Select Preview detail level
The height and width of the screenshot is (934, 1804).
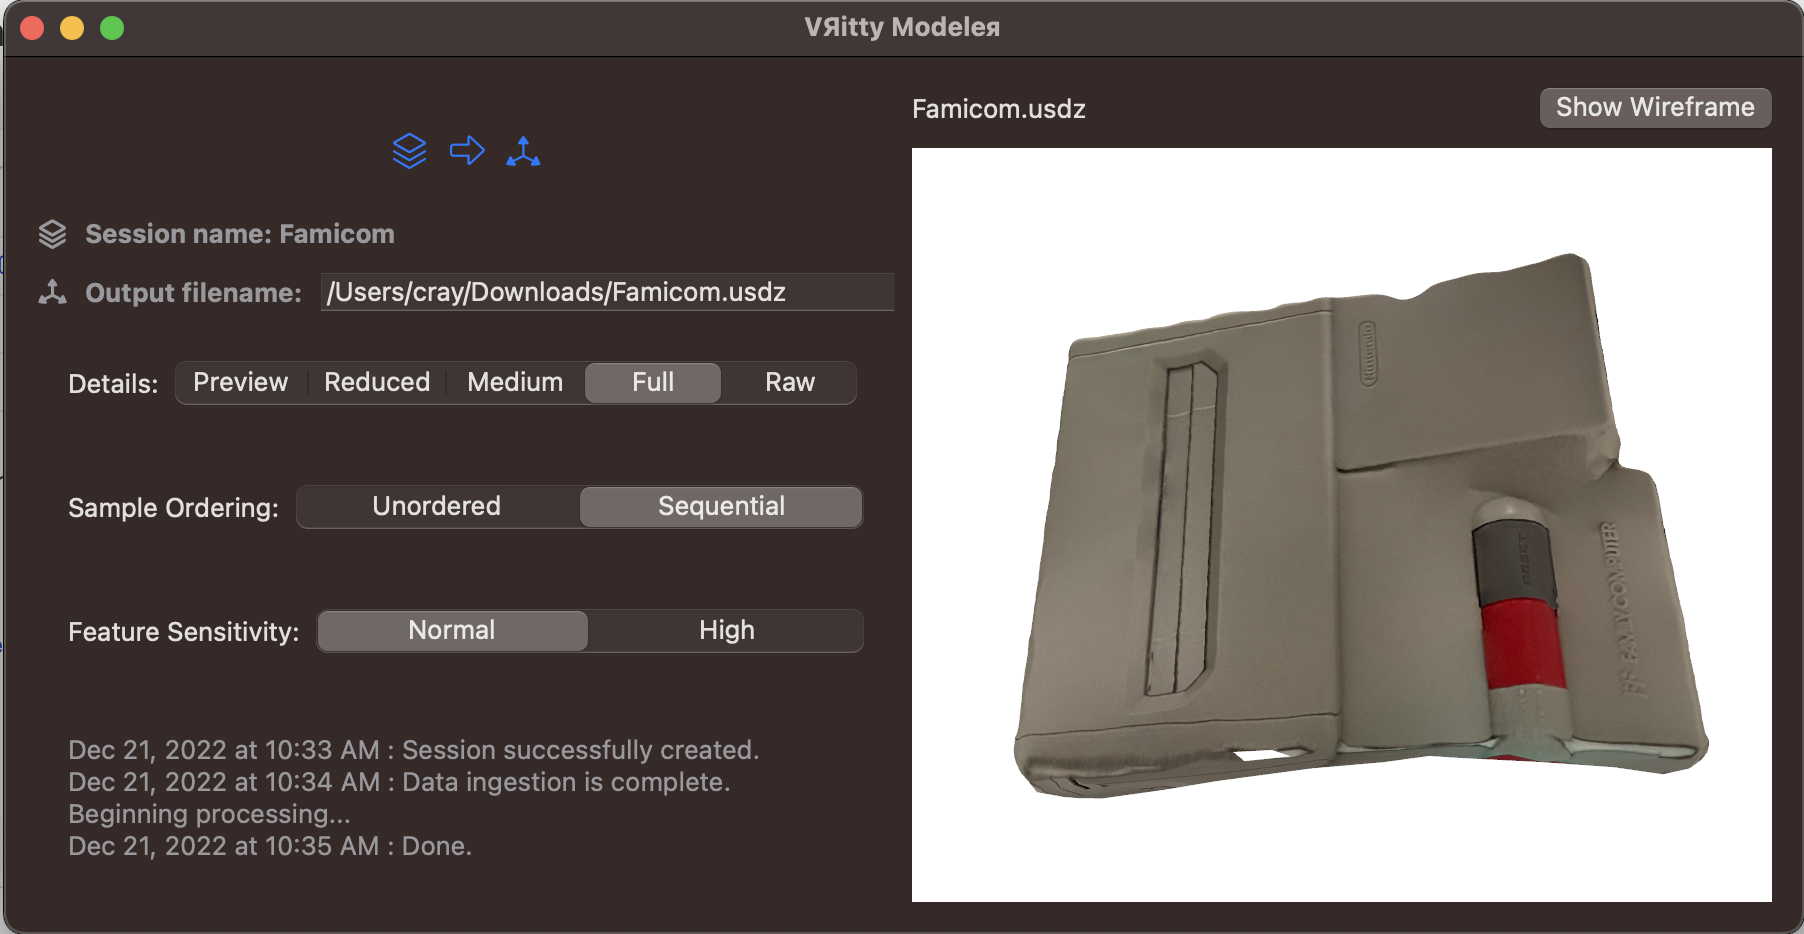coord(240,383)
